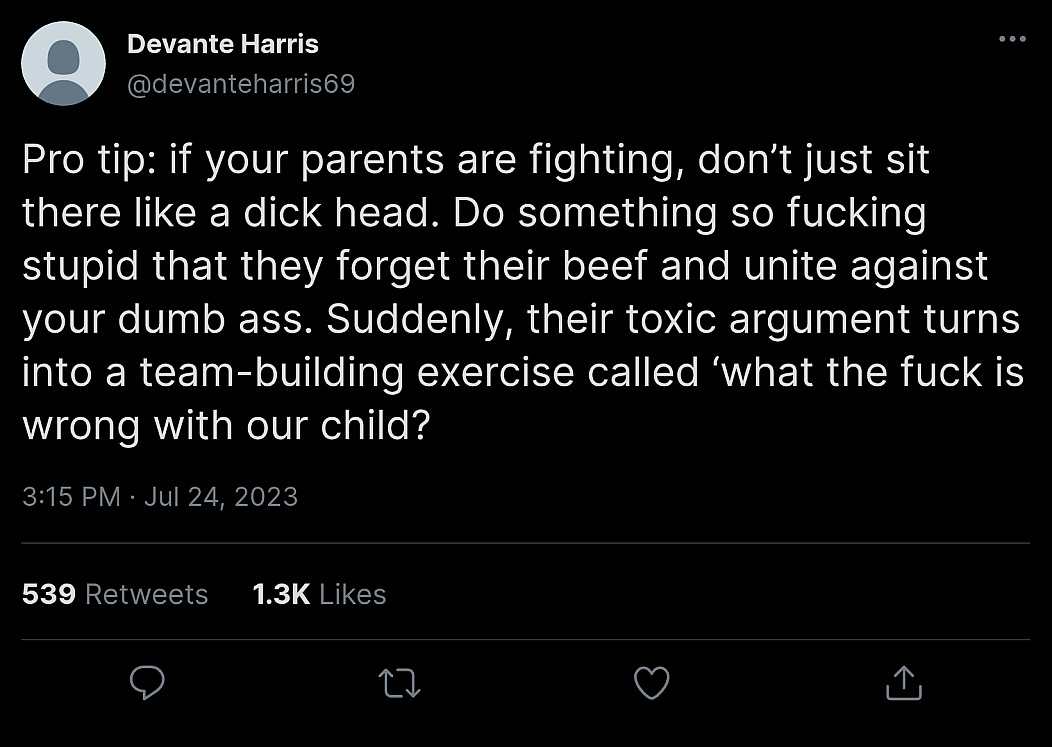1052x747 pixels.
Task: Click the words 'Pro tip:' in tweet
Action: [x=85, y=161]
